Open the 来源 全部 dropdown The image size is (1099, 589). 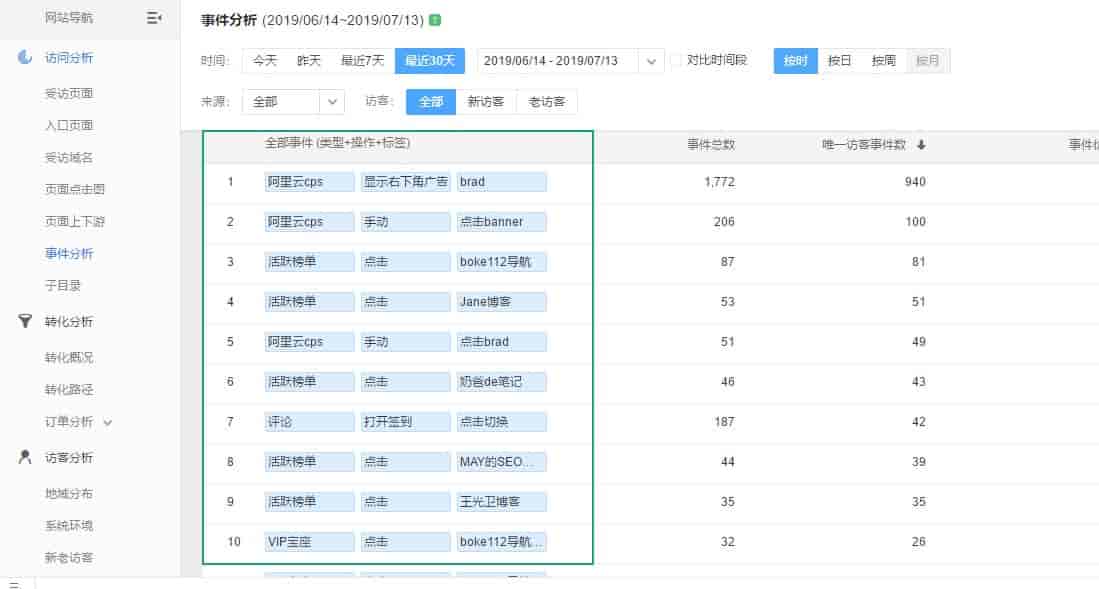(332, 102)
